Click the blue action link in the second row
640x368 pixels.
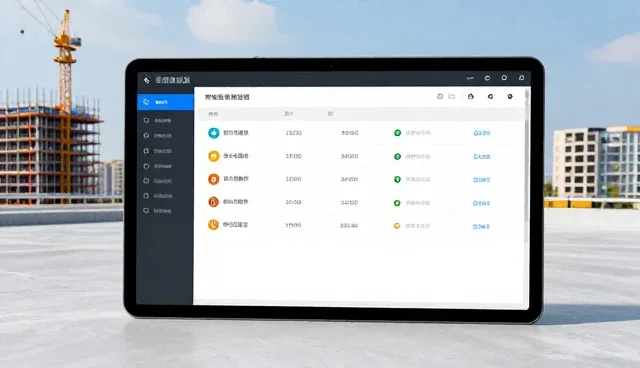(x=482, y=157)
